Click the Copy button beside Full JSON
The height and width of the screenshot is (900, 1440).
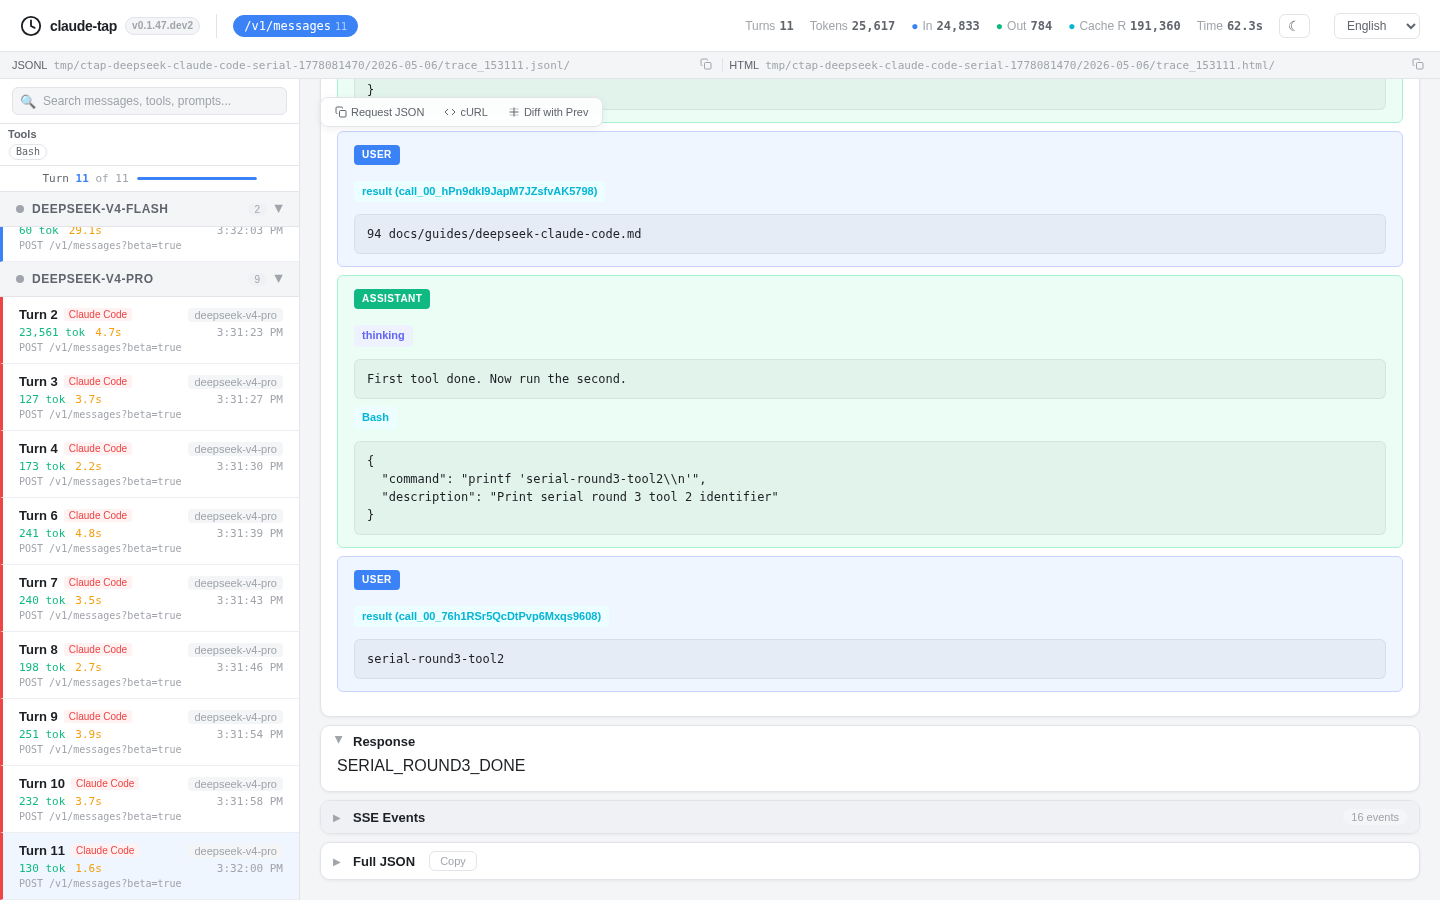click(x=453, y=861)
